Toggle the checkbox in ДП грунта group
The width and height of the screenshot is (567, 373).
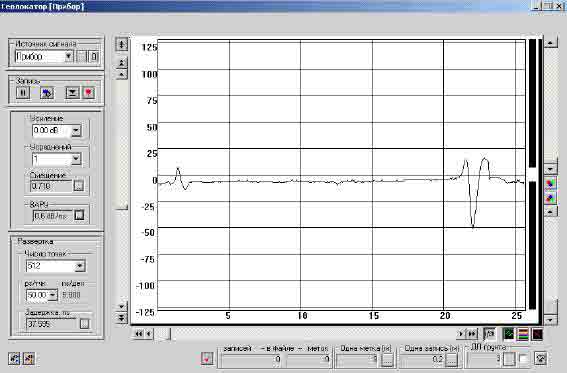(523, 359)
